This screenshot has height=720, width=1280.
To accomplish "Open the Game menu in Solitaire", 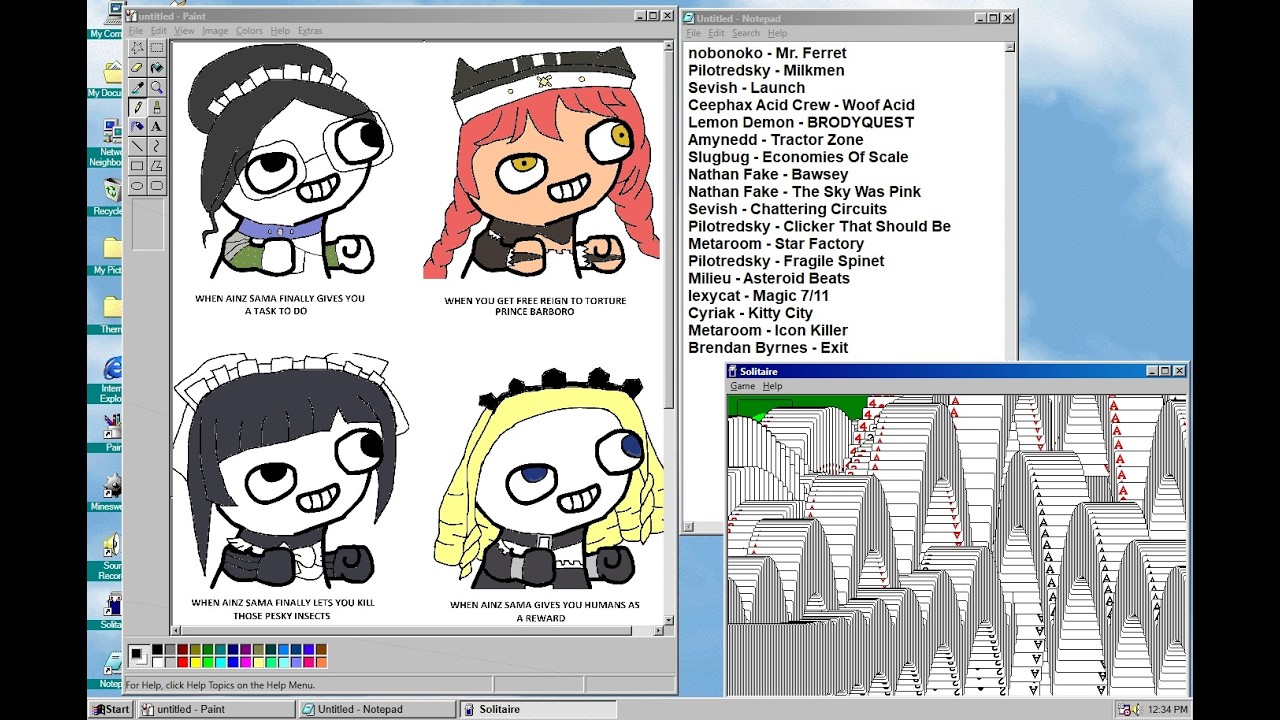I will coord(742,386).
